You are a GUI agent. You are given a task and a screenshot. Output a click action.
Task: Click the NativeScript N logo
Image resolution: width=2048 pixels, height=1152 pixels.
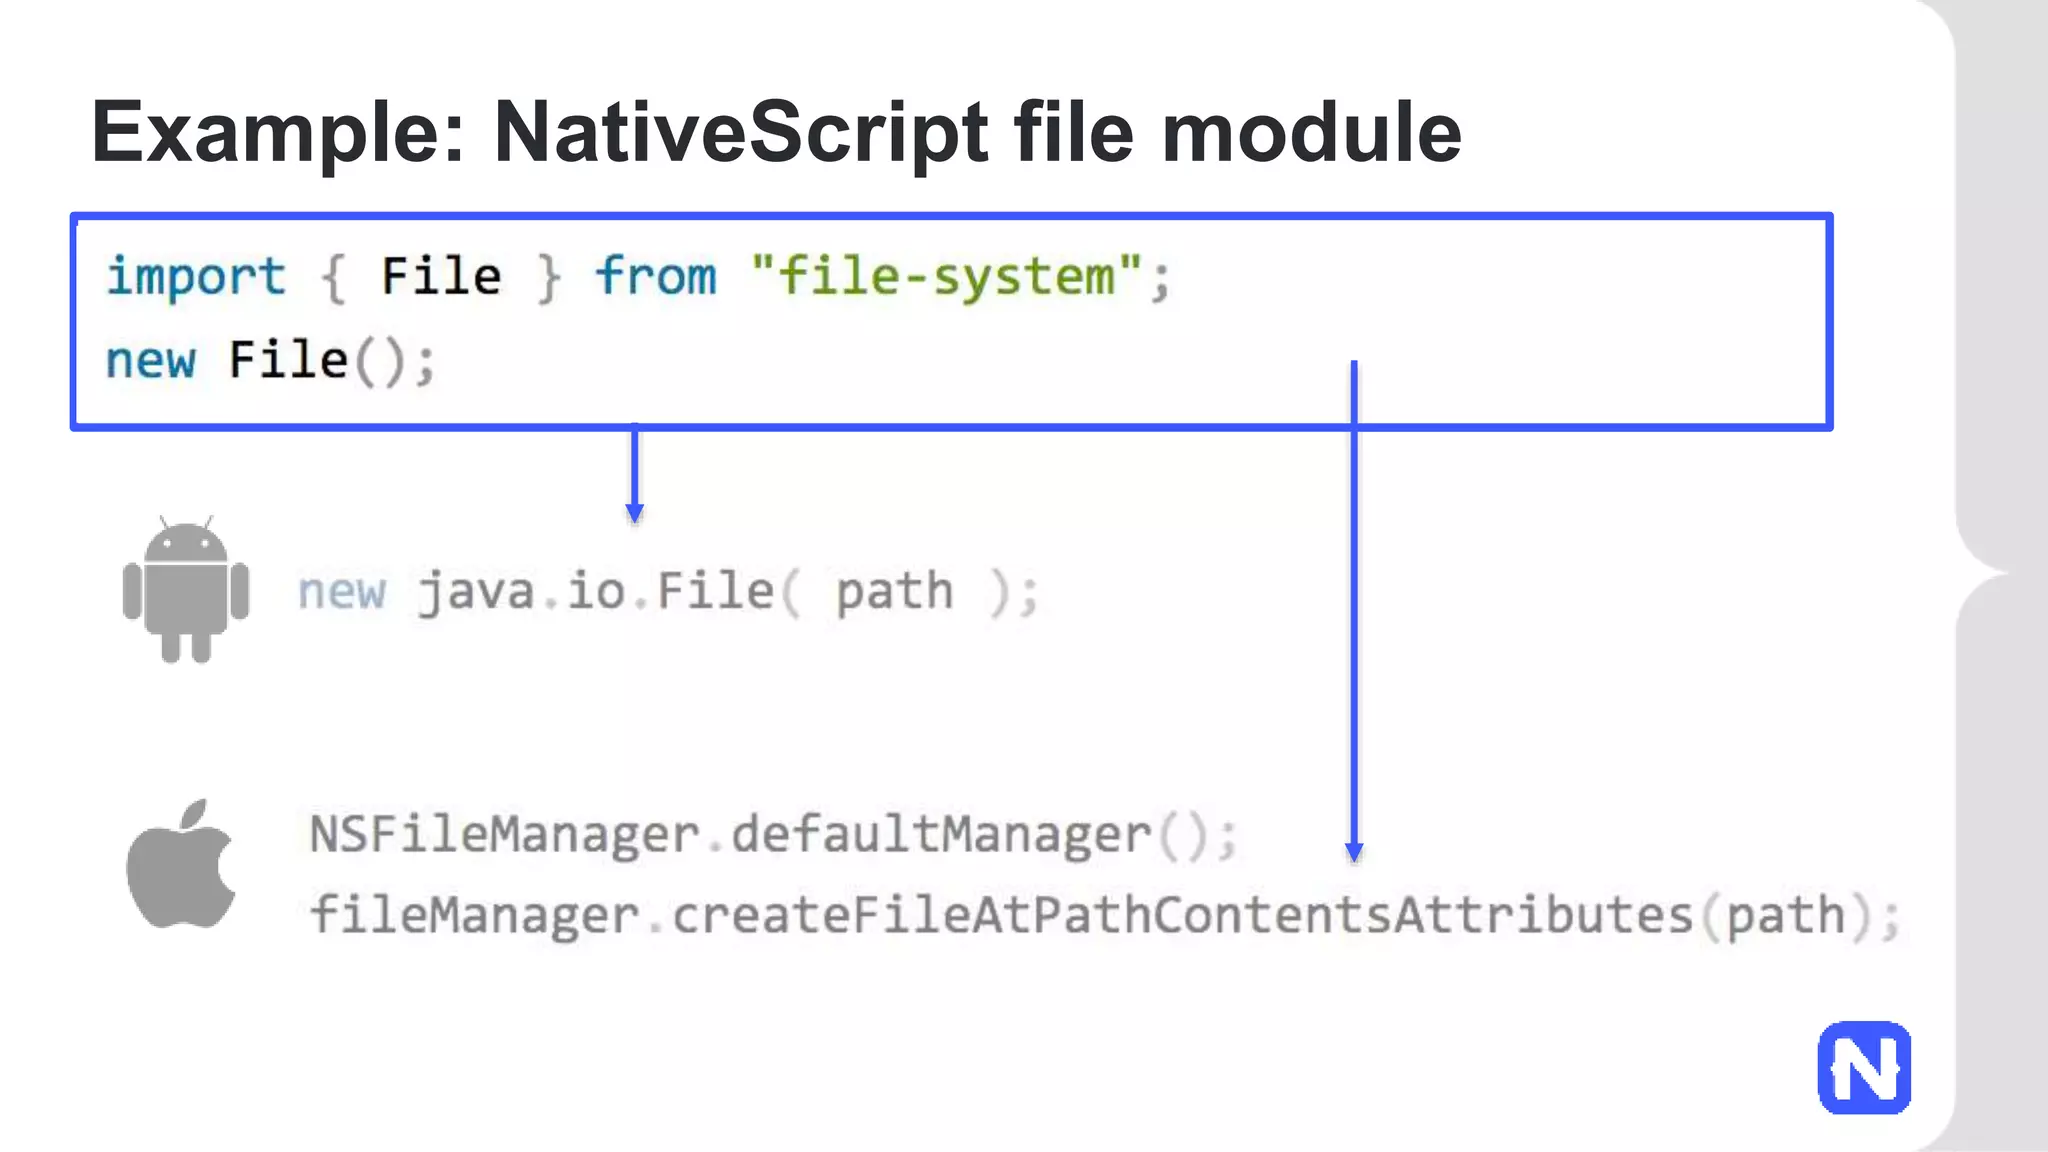point(1865,1068)
